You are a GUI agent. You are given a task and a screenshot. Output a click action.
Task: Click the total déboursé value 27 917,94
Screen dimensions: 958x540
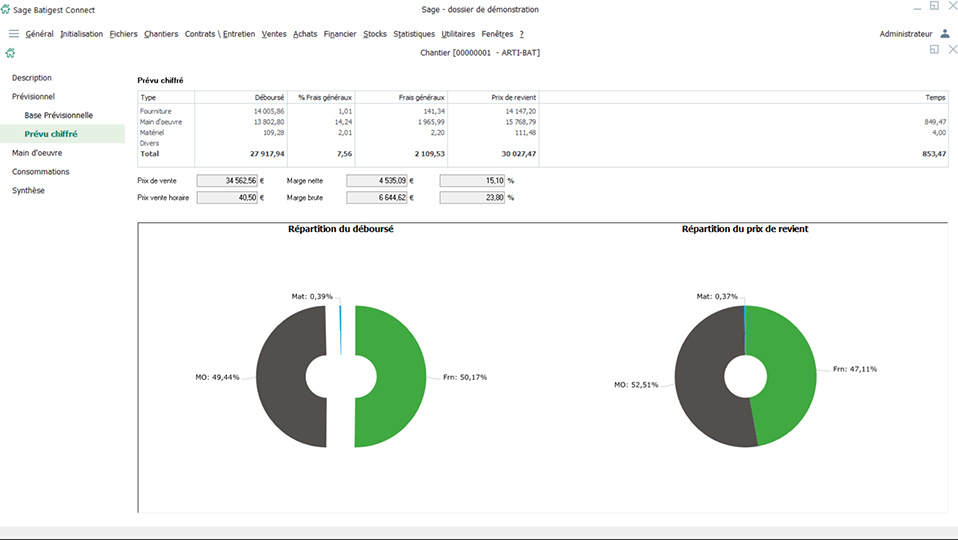click(x=267, y=154)
